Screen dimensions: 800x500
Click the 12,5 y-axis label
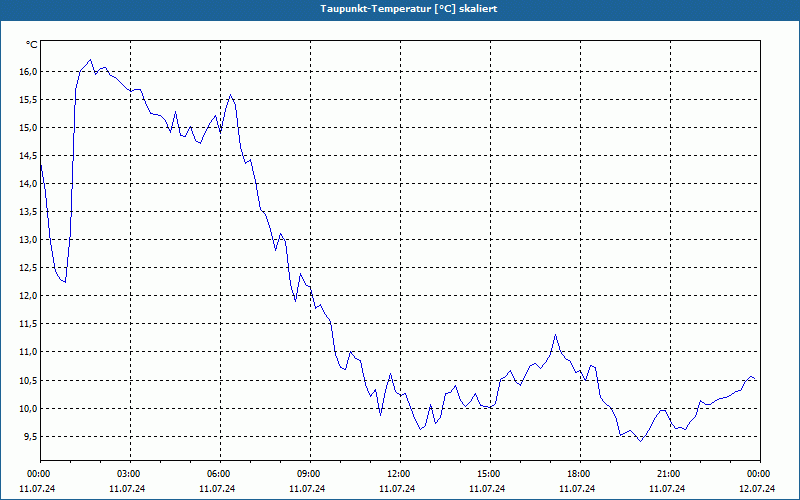(29, 268)
